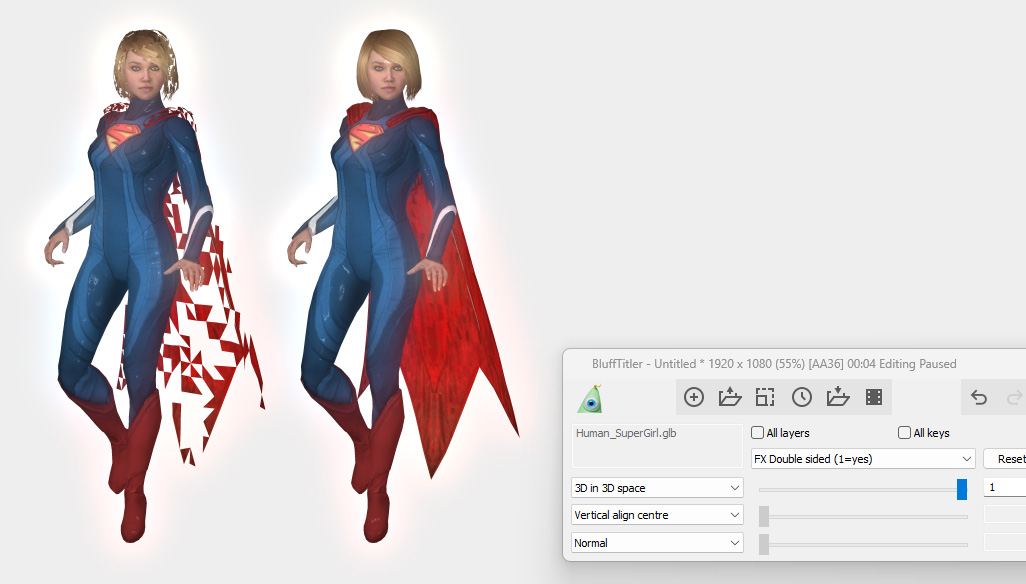Image resolution: width=1026 pixels, height=584 pixels.
Task: Expand the Vertical align centre dropdown
Action: (657, 515)
